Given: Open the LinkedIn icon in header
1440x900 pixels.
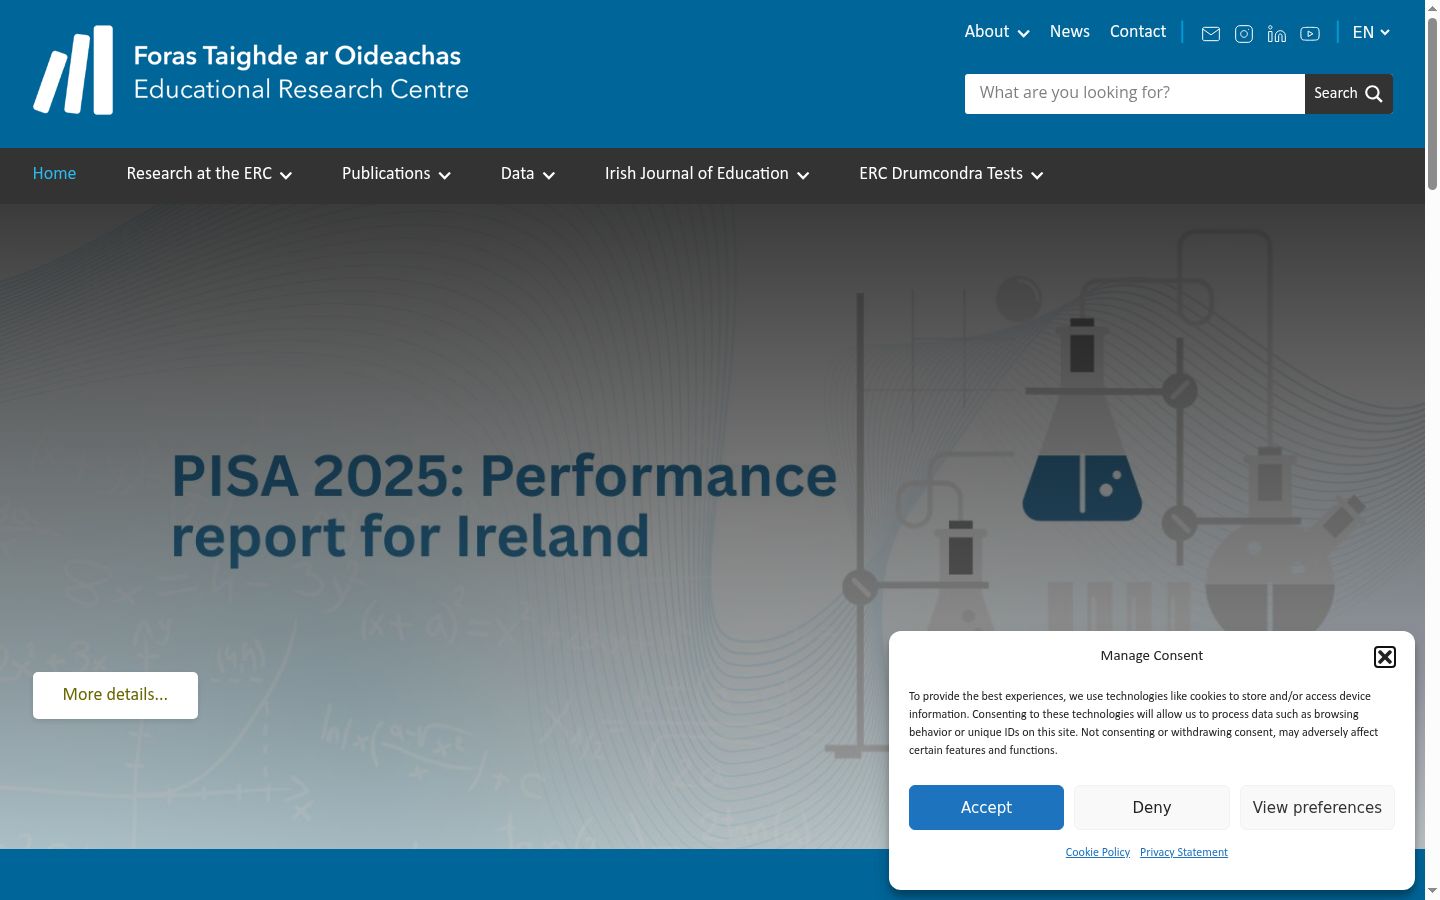Looking at the screenshot, I should click(1277, 34).
